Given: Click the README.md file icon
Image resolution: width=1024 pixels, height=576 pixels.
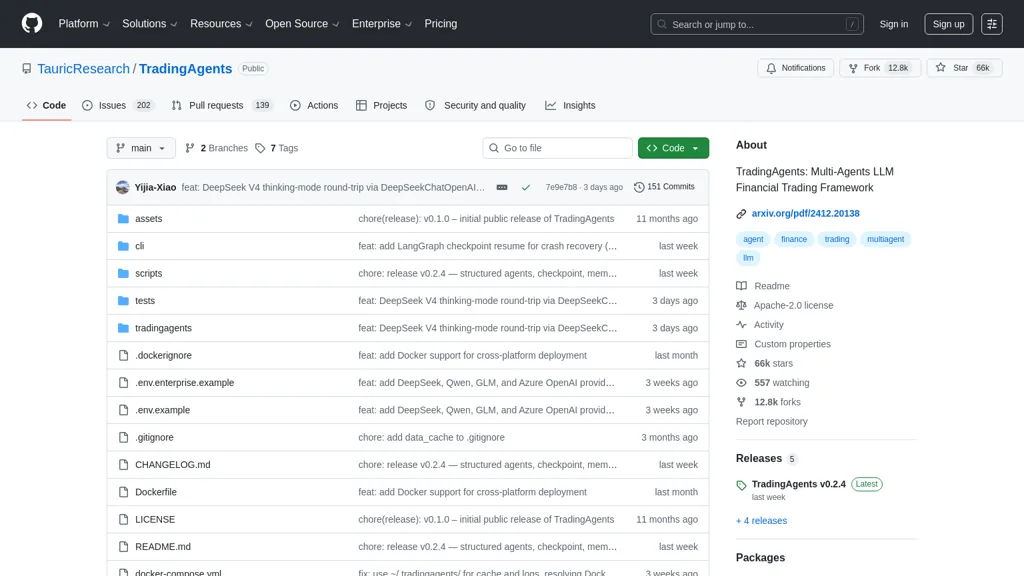Looking at the screenshot, I should click(x=123, y=547).
